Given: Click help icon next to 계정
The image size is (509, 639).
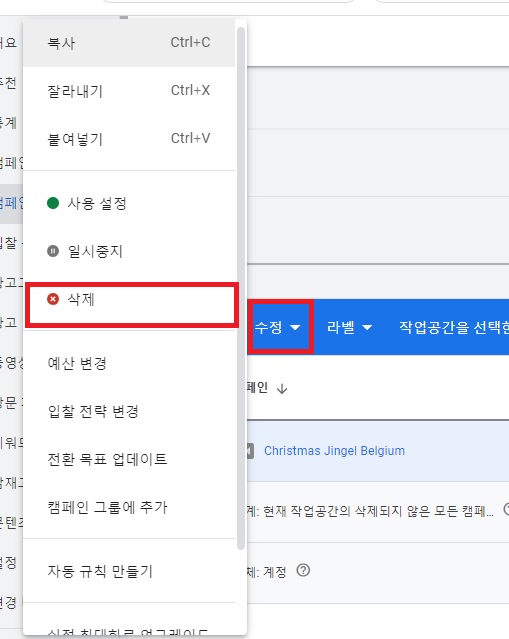Looking at the screenshot, I should 303,570.
